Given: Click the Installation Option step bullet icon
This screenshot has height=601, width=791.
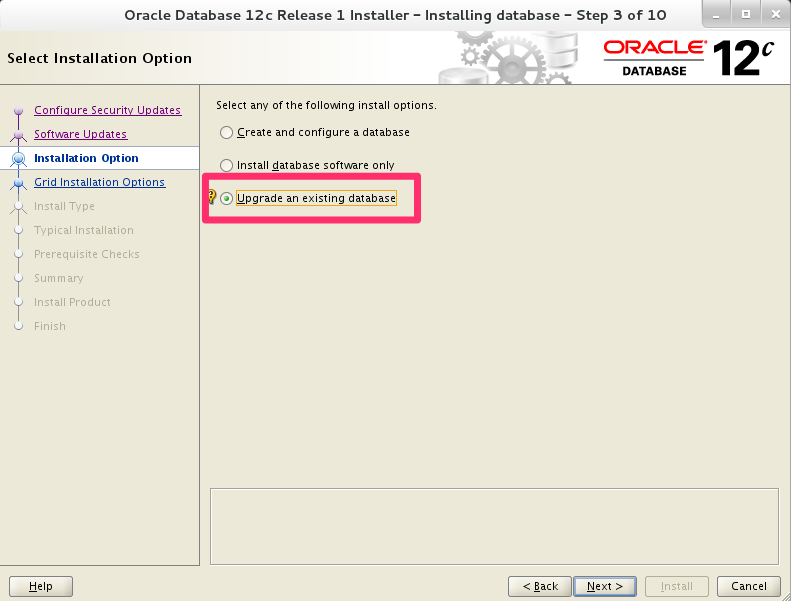Looking at the screenshot, I should click(19, 158).
